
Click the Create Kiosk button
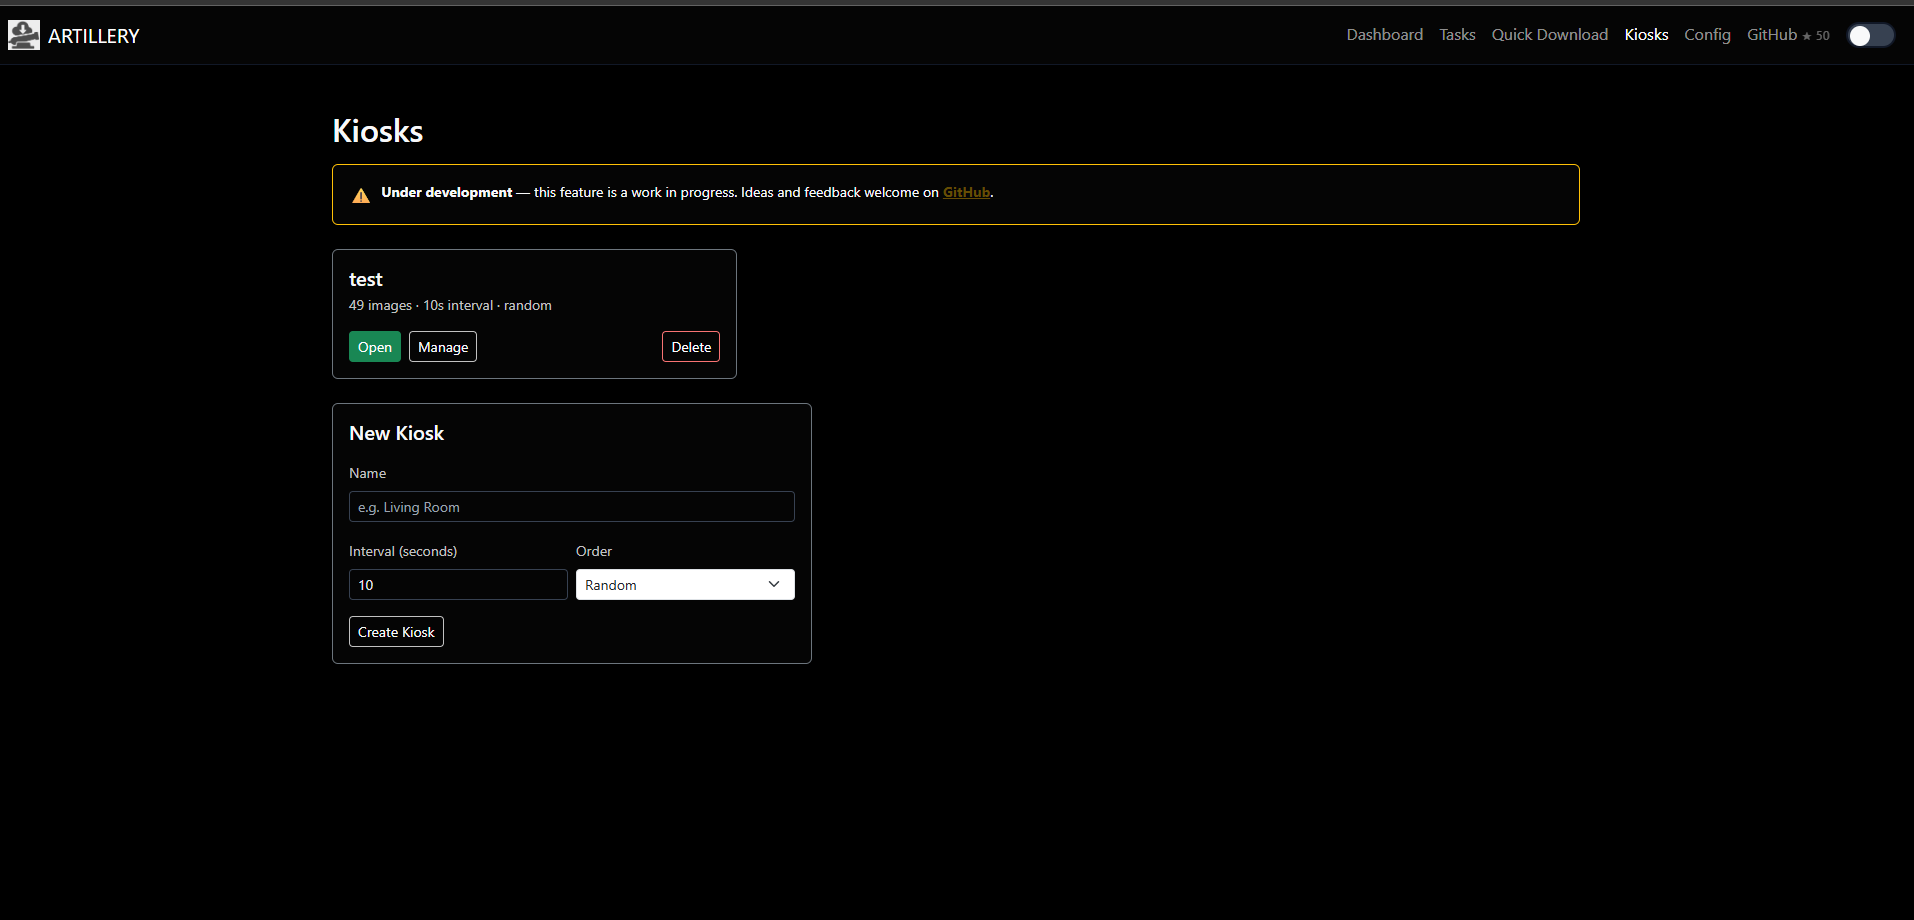click(x=396, y=632)
